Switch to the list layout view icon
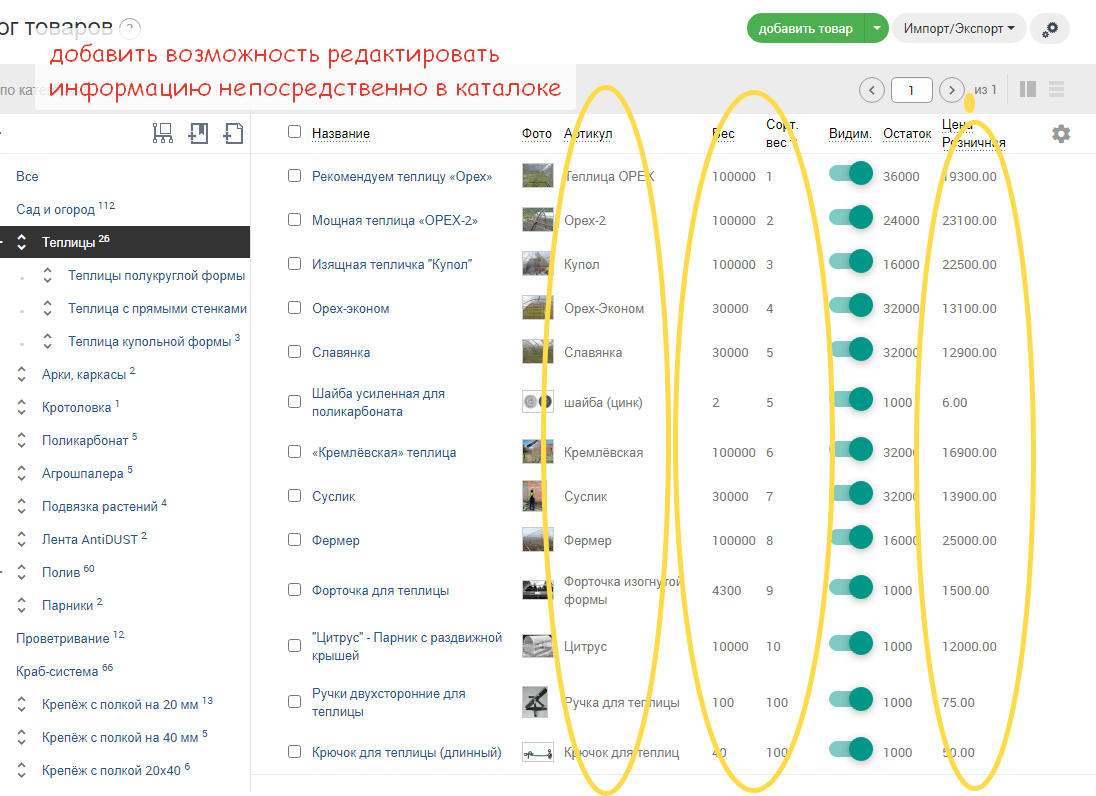Viewport: 1096px width, 796px height. pos(1056,89)
